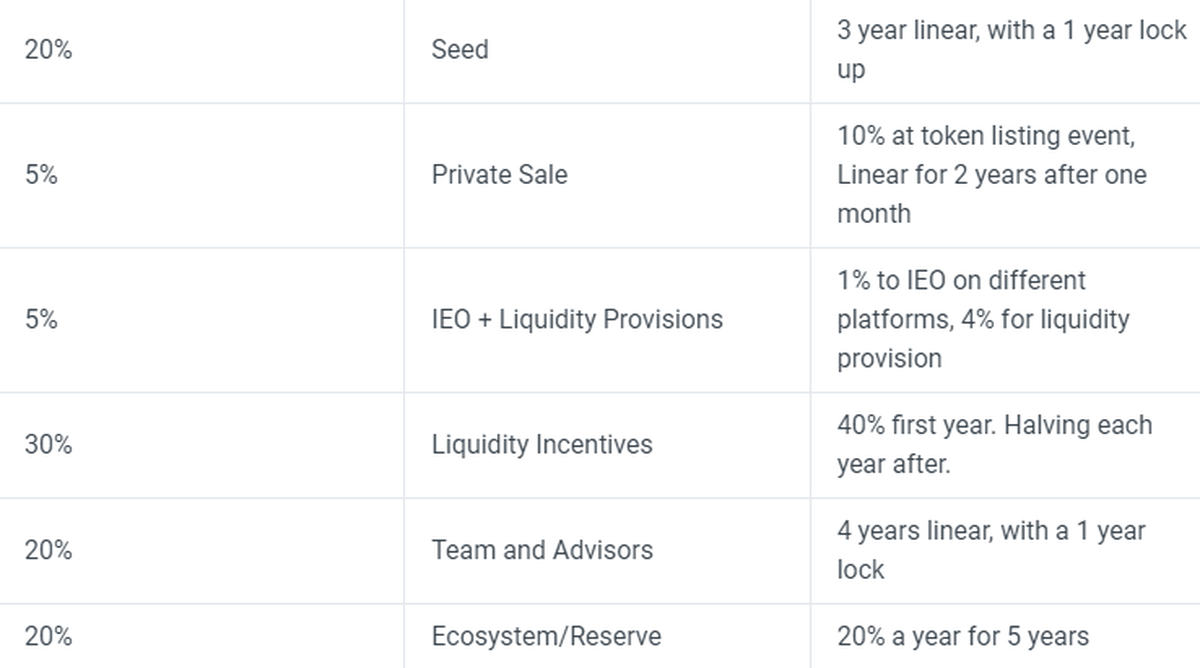1200x668 pixels.
Task: Click the '10% at token listing event' text
Action: pos(986,136)
